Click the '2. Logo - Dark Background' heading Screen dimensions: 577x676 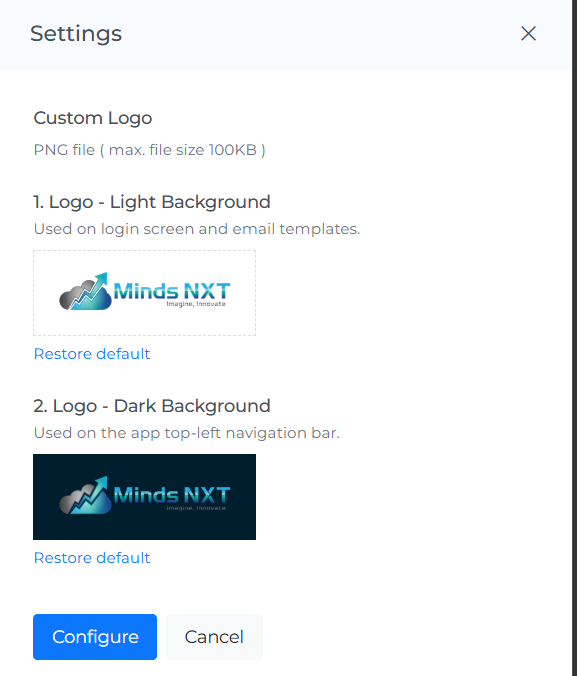[152, 406]
